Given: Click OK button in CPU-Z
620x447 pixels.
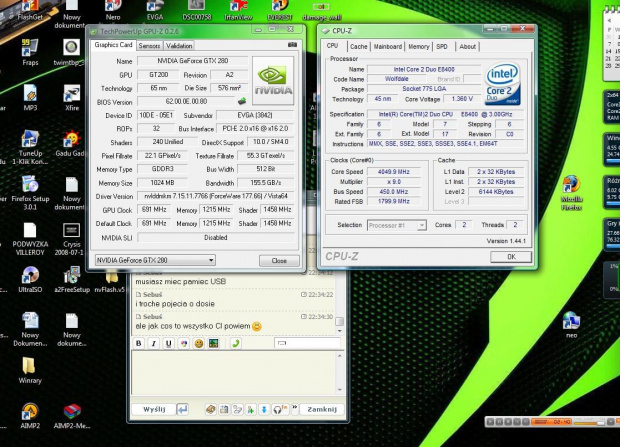Looking at the screenshot, I should [511, 257].
